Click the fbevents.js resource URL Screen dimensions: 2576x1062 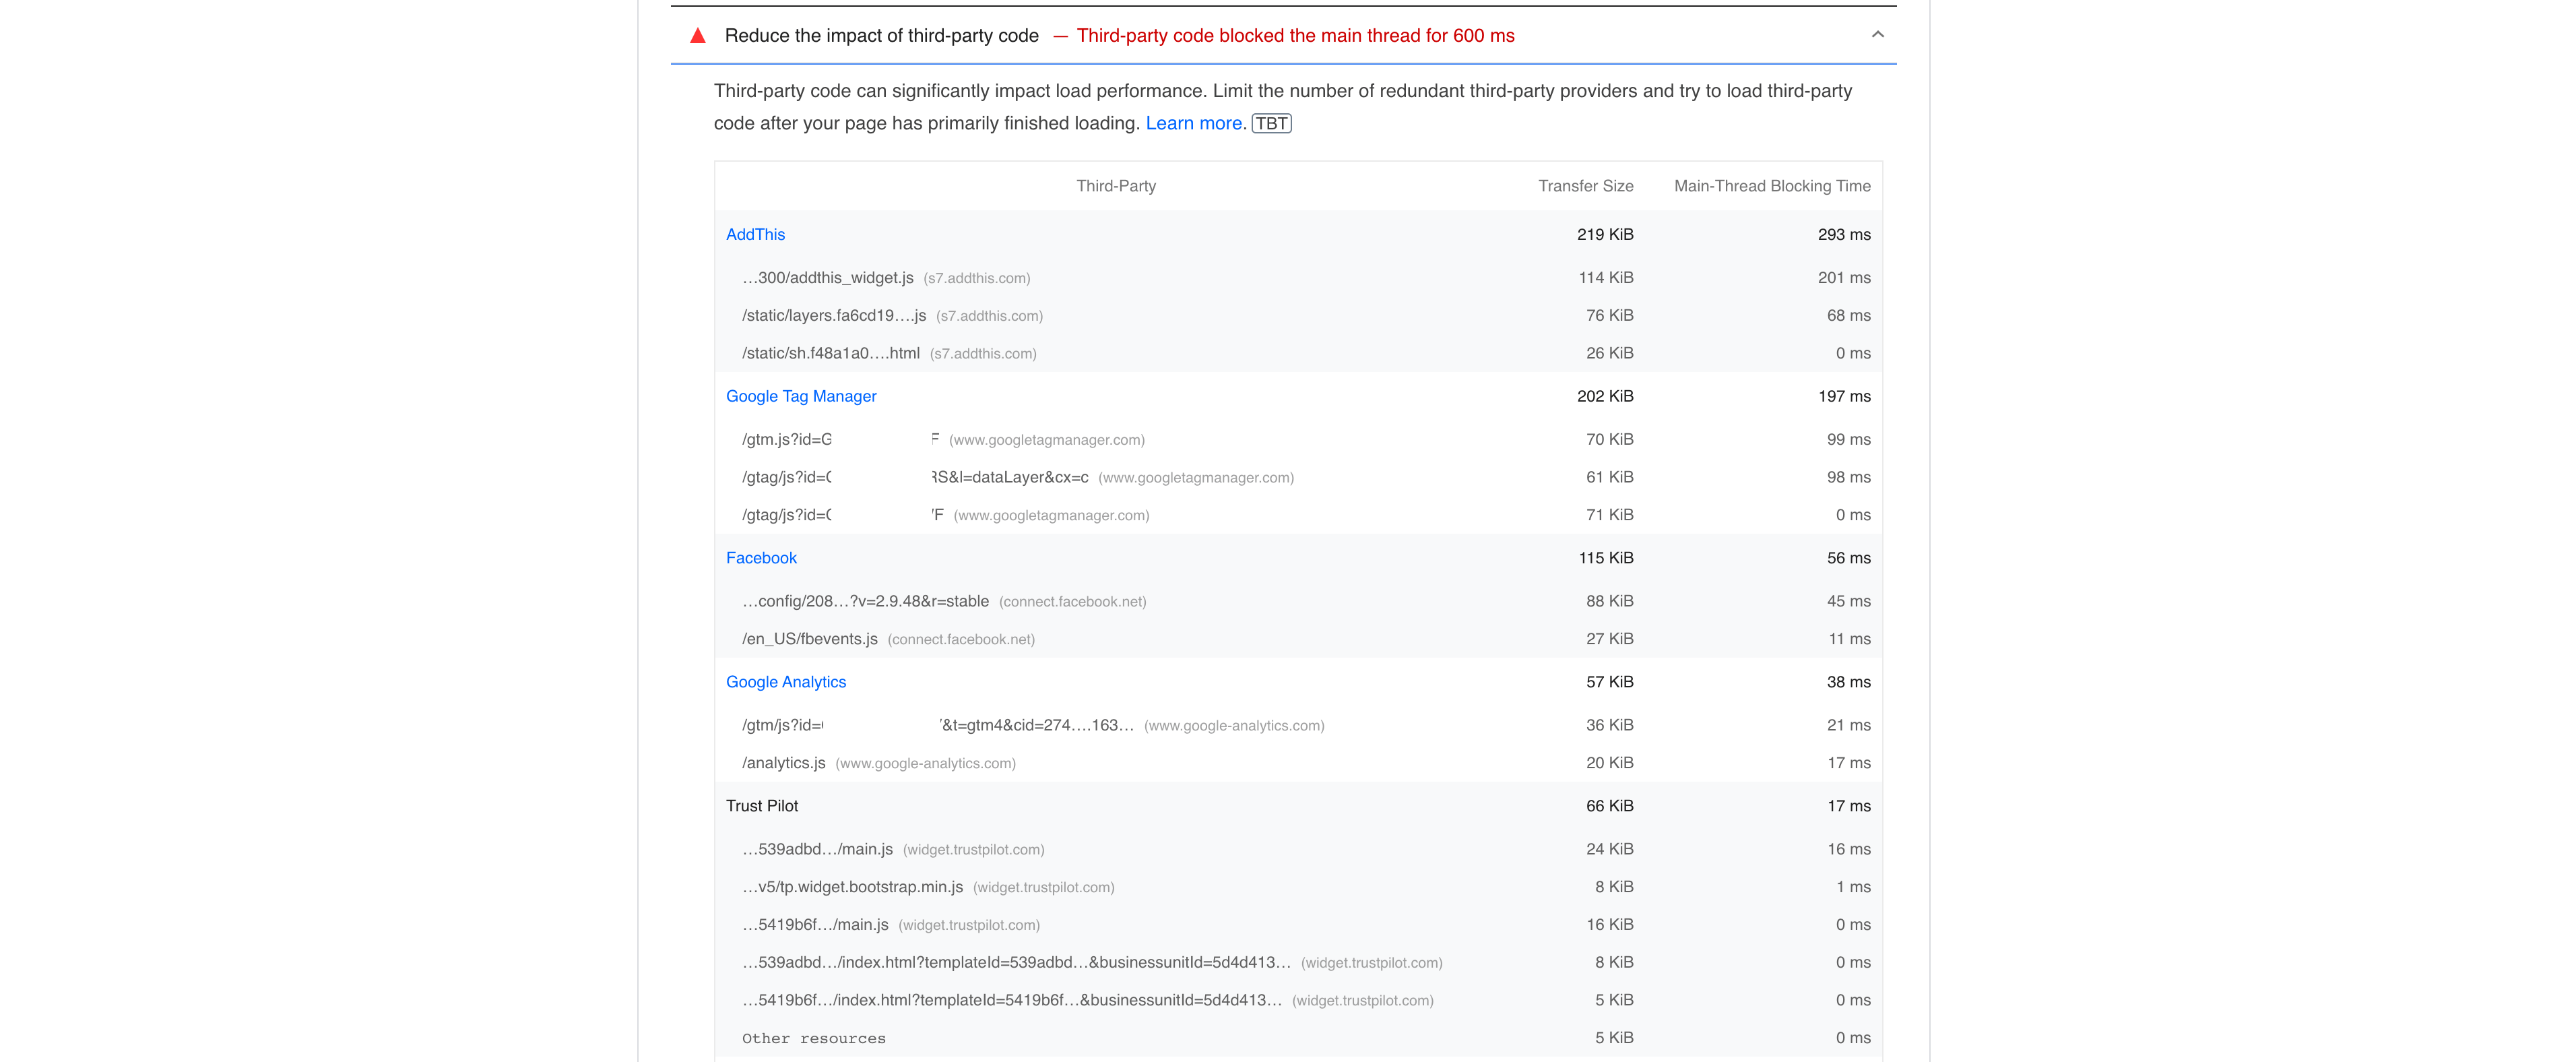(810, 639)
